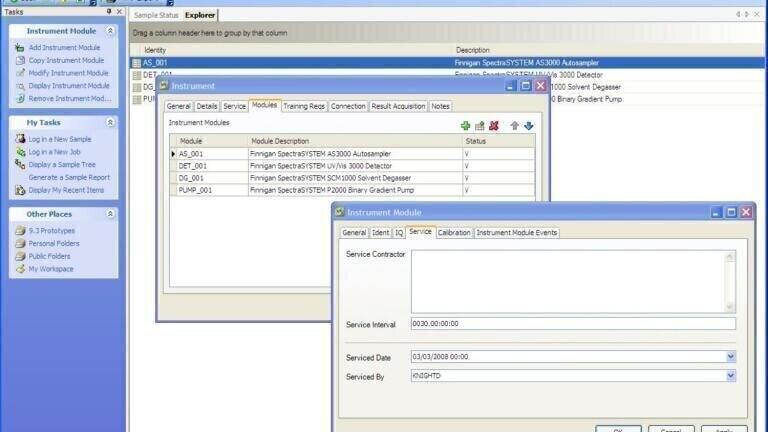The image size is (768, 432).
Task: Open the Public Folders icon
Action: [x=20, y=256]
